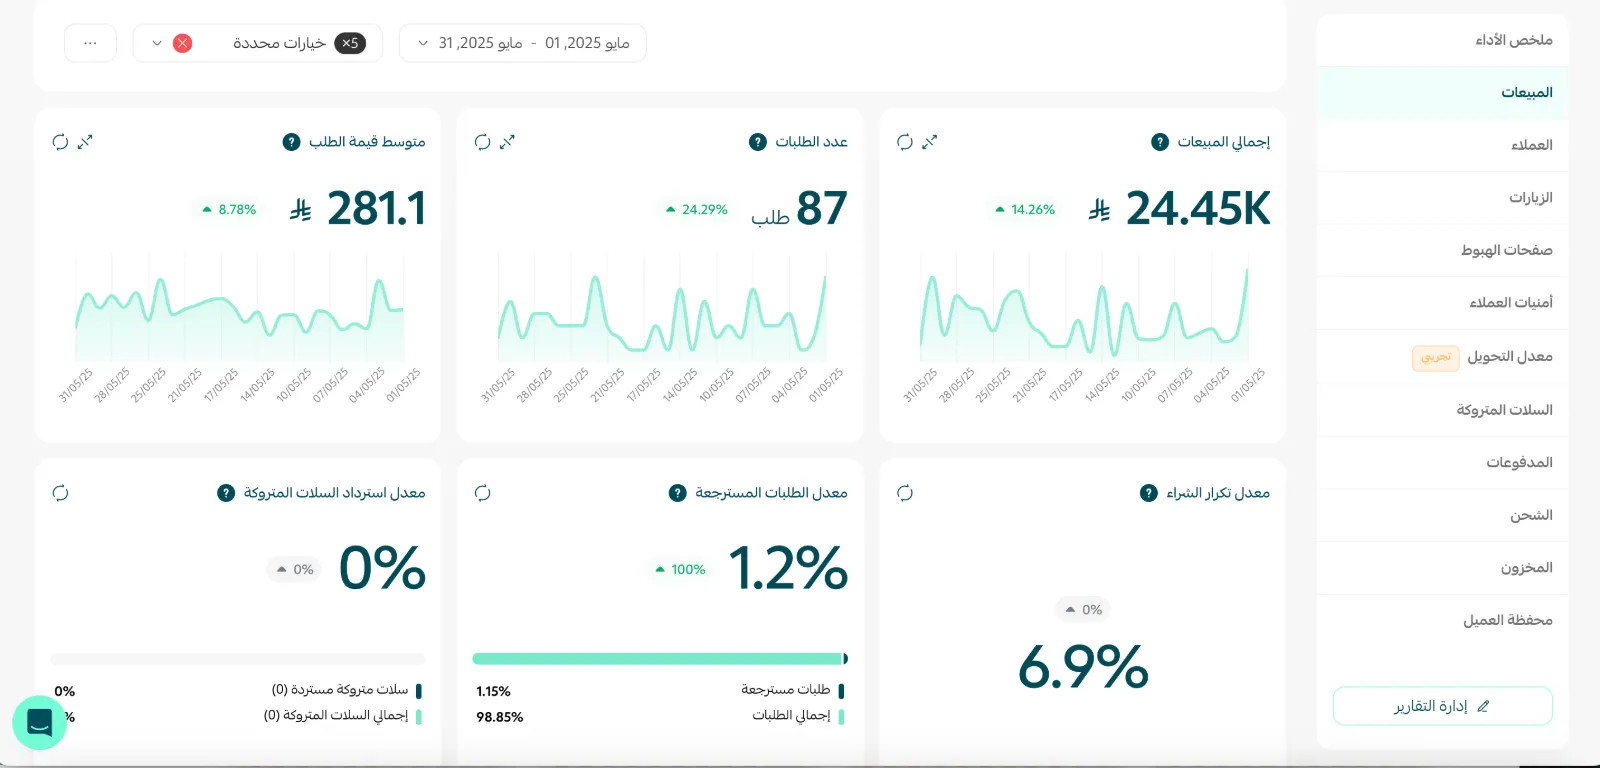Refresh the إجمالي المبيعات card
This screenshot has height=768, width=1600.
[905, 142]
